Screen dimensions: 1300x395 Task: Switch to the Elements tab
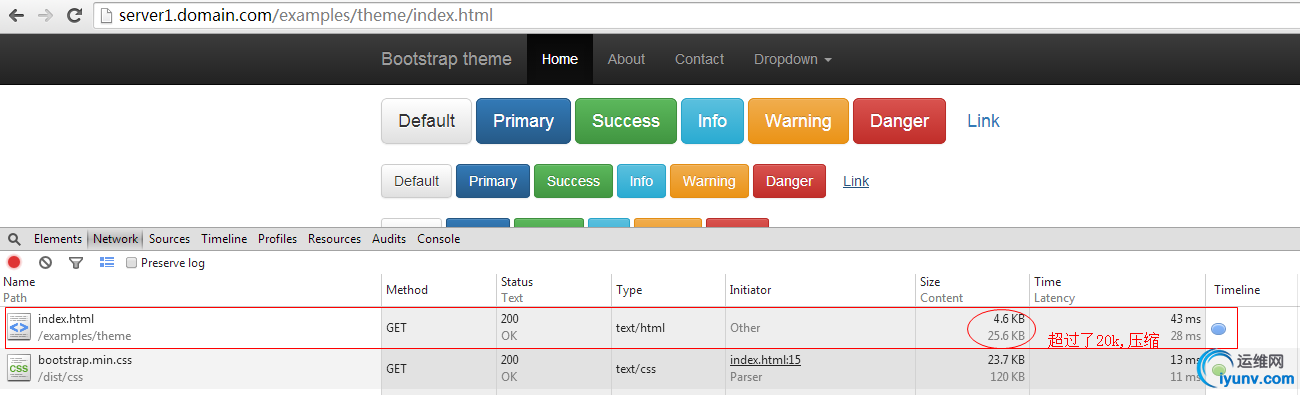58,239
